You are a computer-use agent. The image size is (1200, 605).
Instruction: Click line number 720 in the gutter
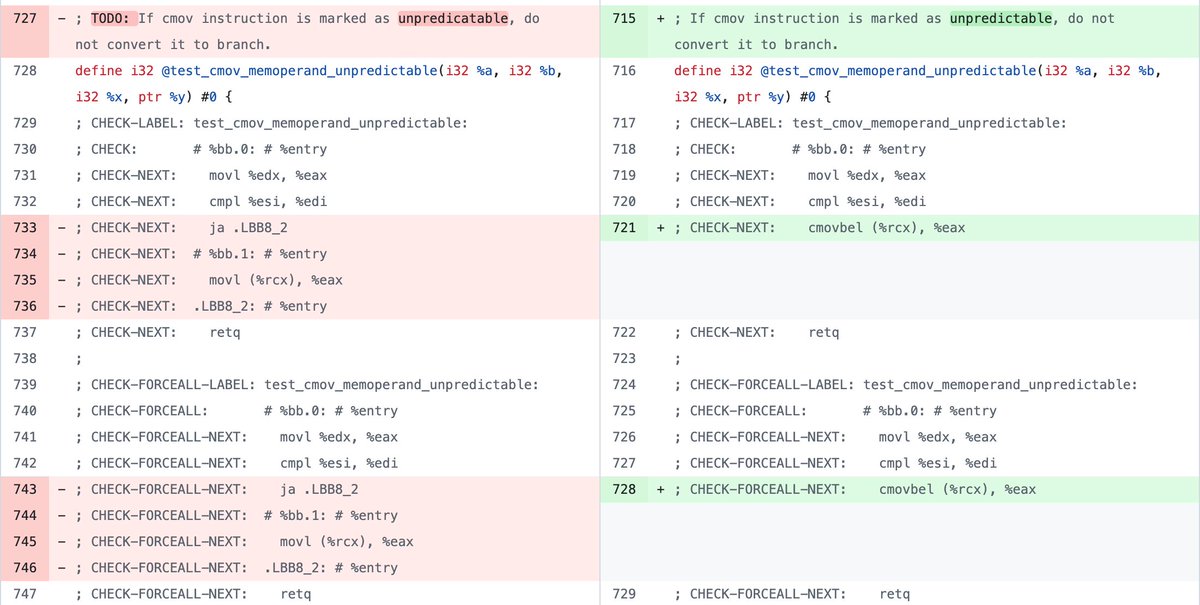pyautogui.click(x=624, y=201)
